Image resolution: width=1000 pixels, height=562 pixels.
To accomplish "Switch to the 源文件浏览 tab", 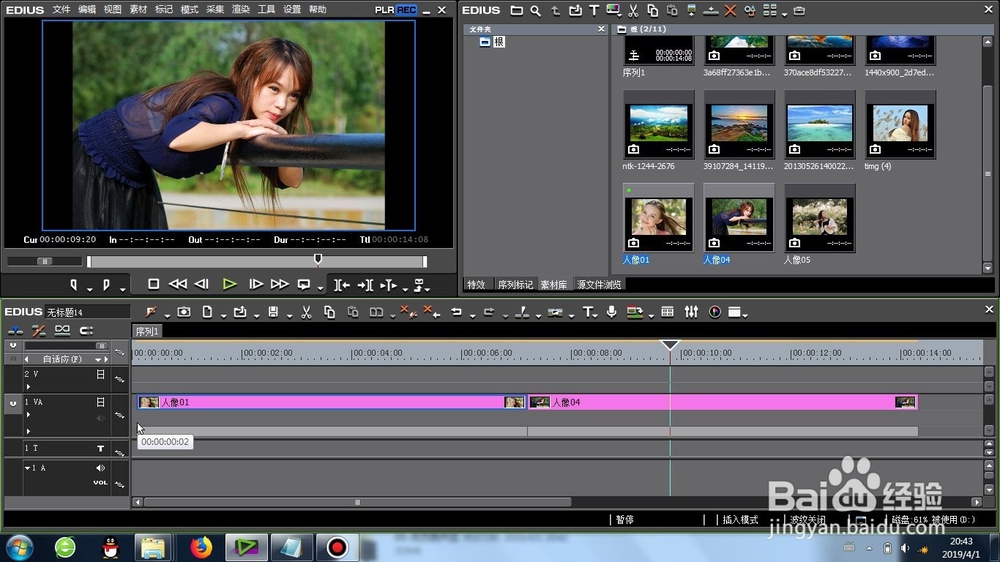I will pos(599,285).
